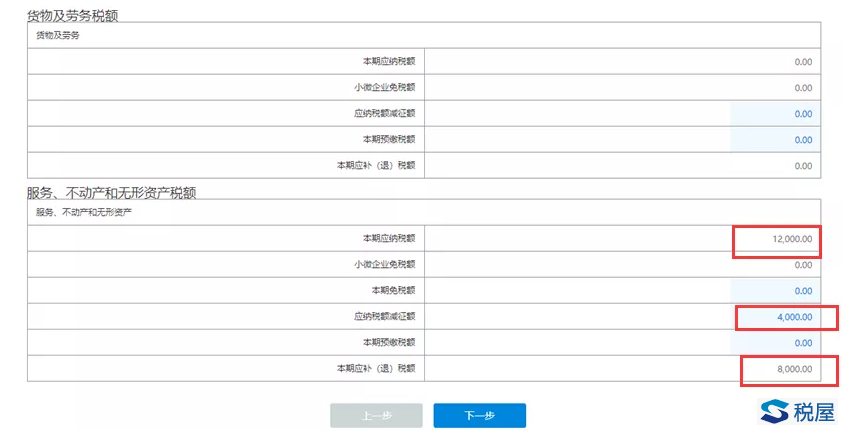Click the 应纳税额减征额 label in services section
The image size is (843, 430).
tap(384, 317)
